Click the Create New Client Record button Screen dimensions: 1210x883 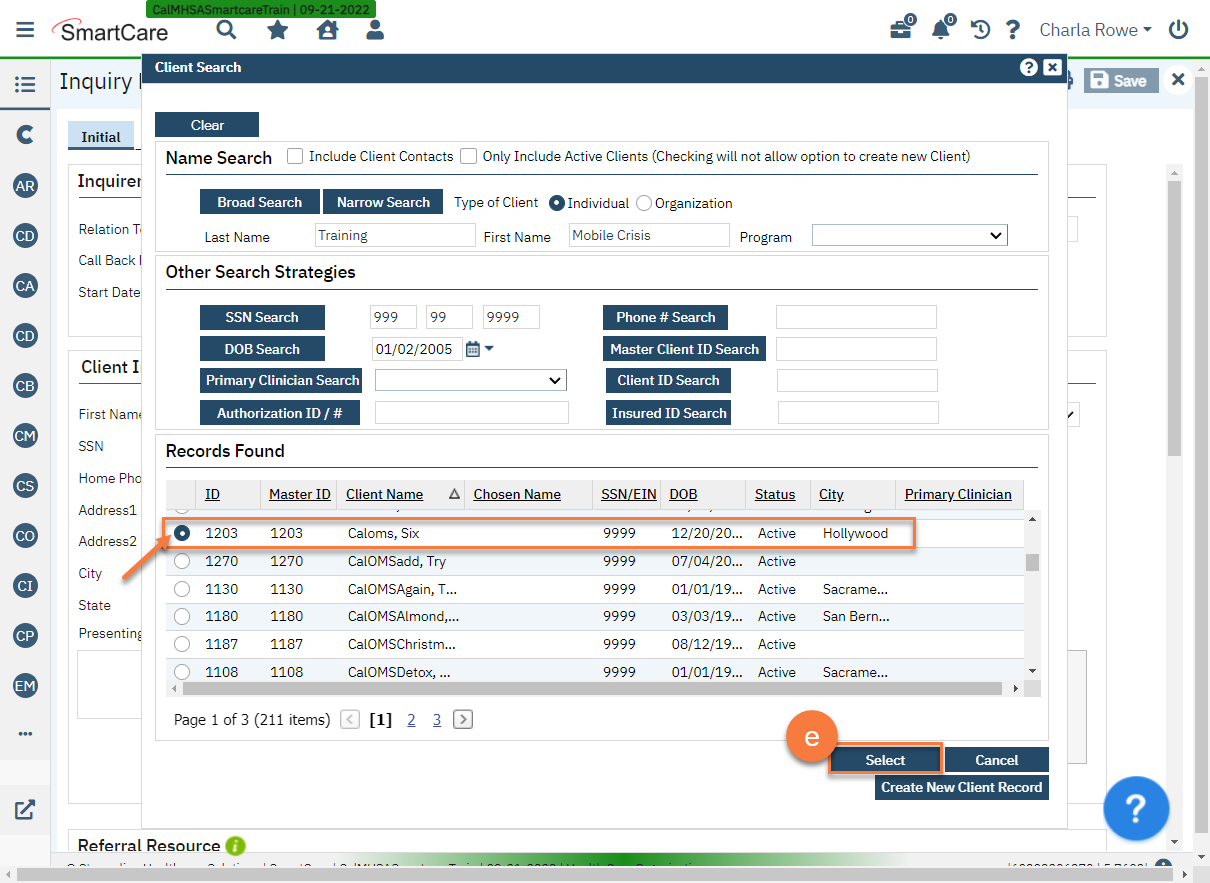click(x=961, y=787)
